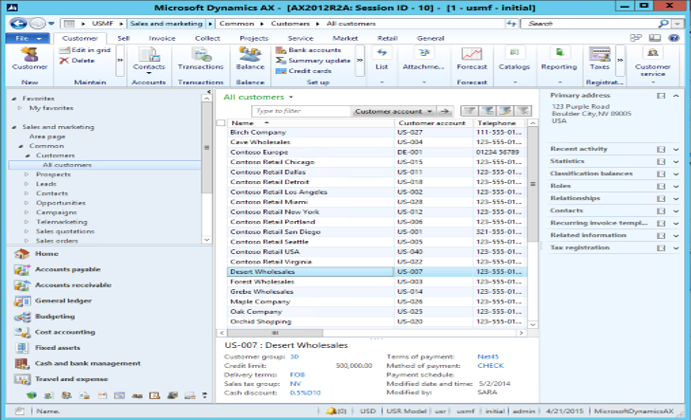Toggle the select-all checkbox in grid header
Image resolution: width=691 pixels, height=420 pixels.
(x=221, y=123)
